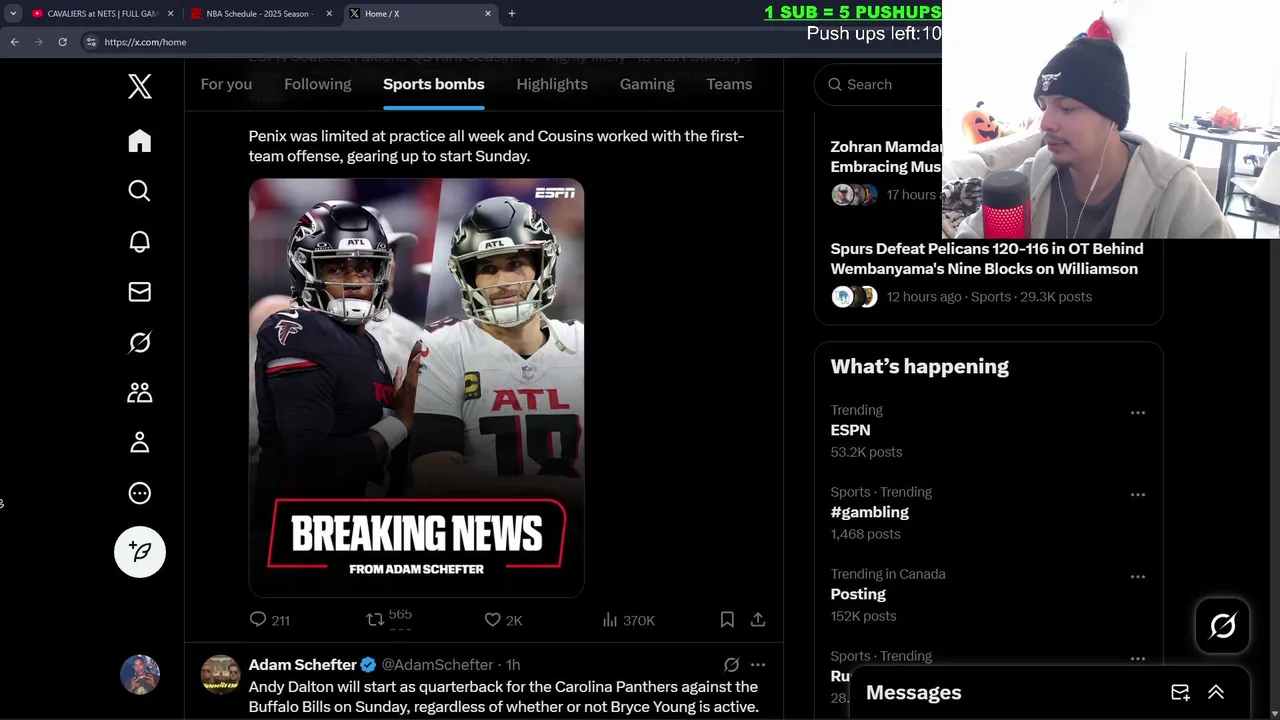The image size is (1280, 720).
Task: Click the Search input field
Action: pyautogui.click(x=880, y=84)
